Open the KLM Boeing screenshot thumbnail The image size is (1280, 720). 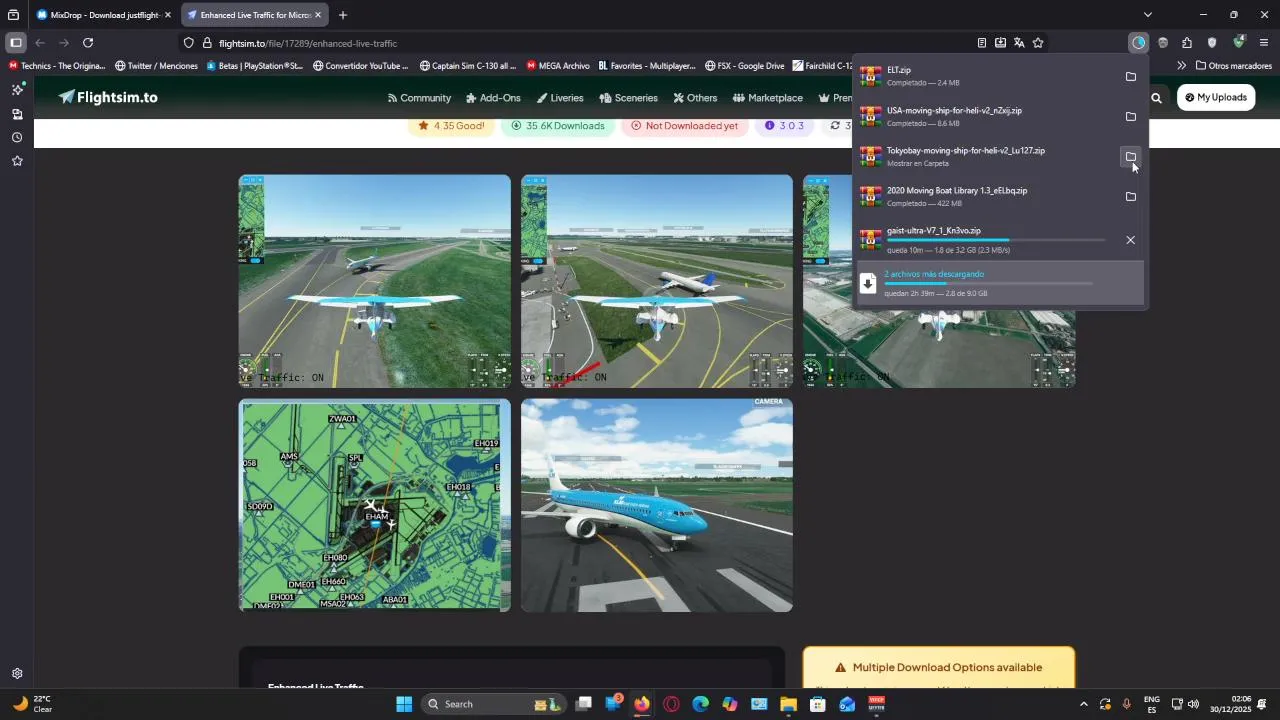point(657,505)
